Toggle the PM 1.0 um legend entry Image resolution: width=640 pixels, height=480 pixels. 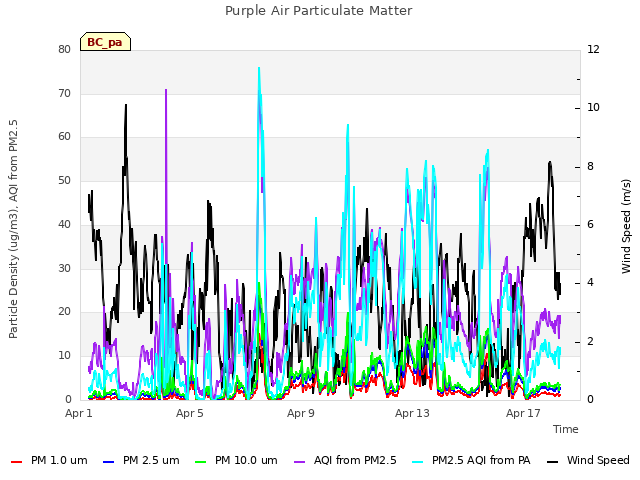tap(49, 460)
